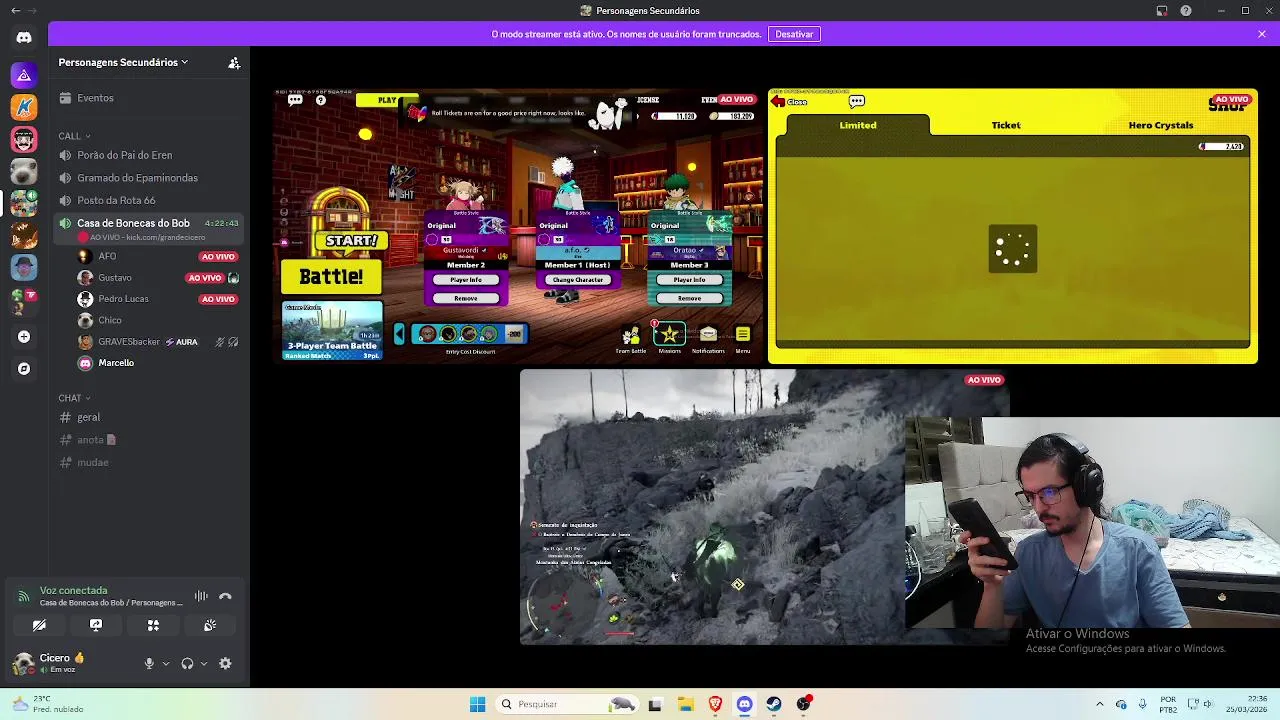Select user Gustavo in voice list
The image size is (1280, 720).
pos(158,277)
